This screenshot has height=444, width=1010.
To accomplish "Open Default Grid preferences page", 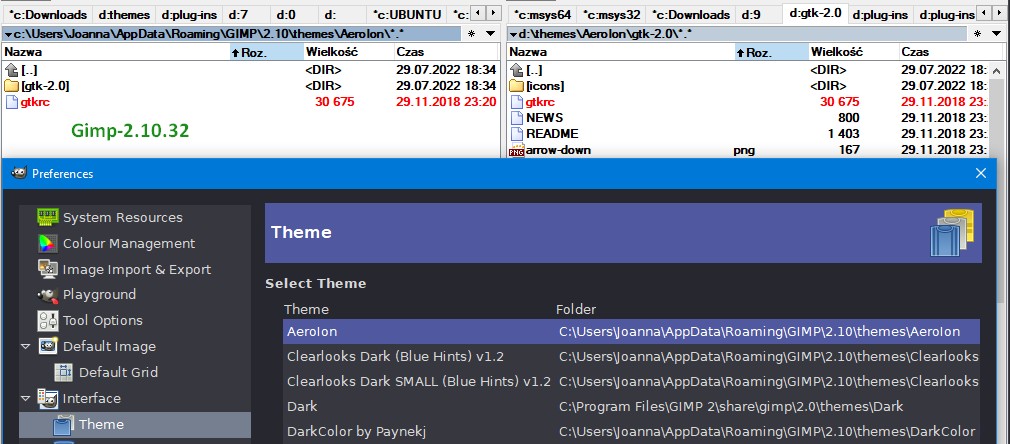I will [x=118, y=372].
